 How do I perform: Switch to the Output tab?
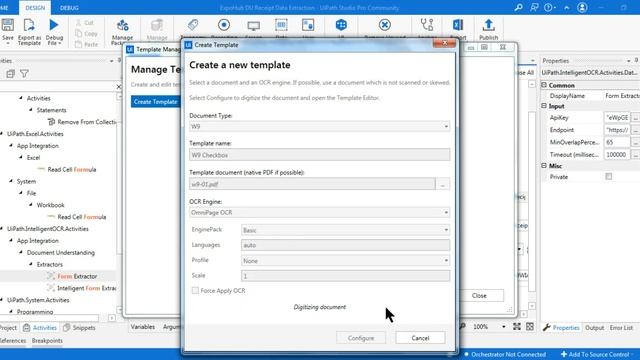point(594,328)
